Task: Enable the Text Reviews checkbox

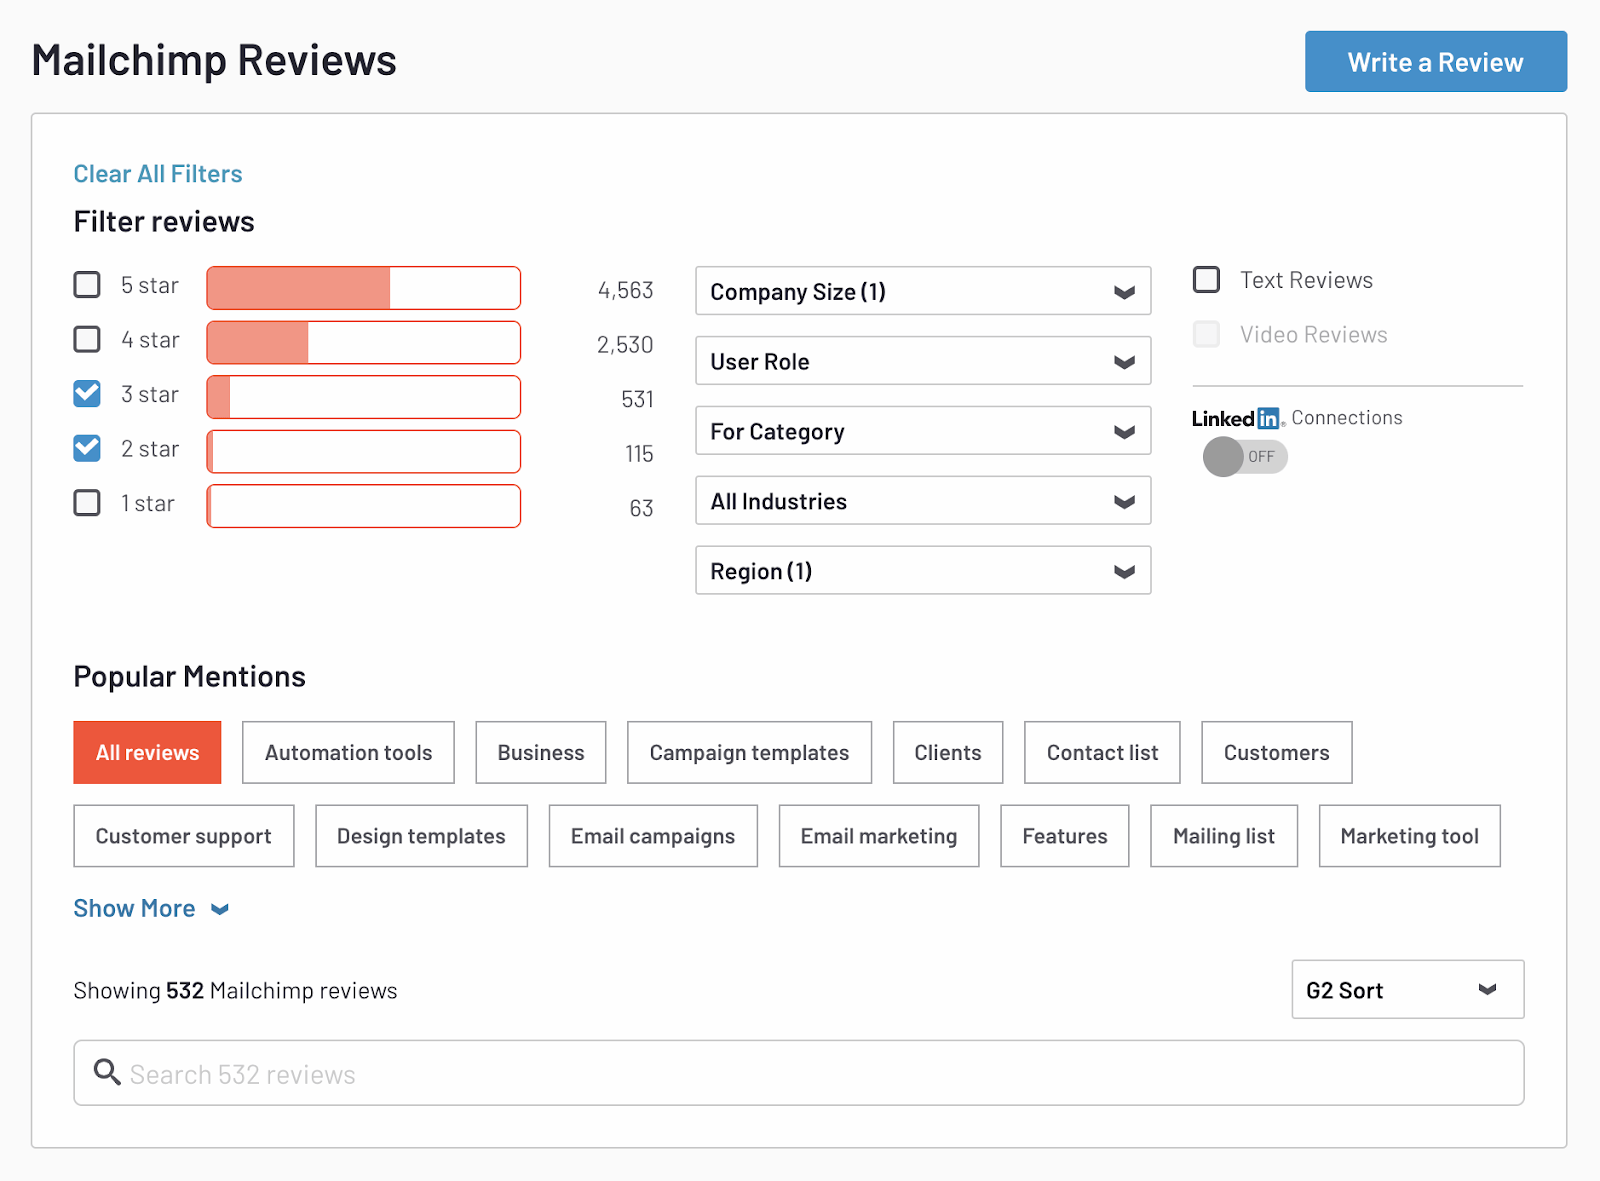Action: (x=1207, y=280)
